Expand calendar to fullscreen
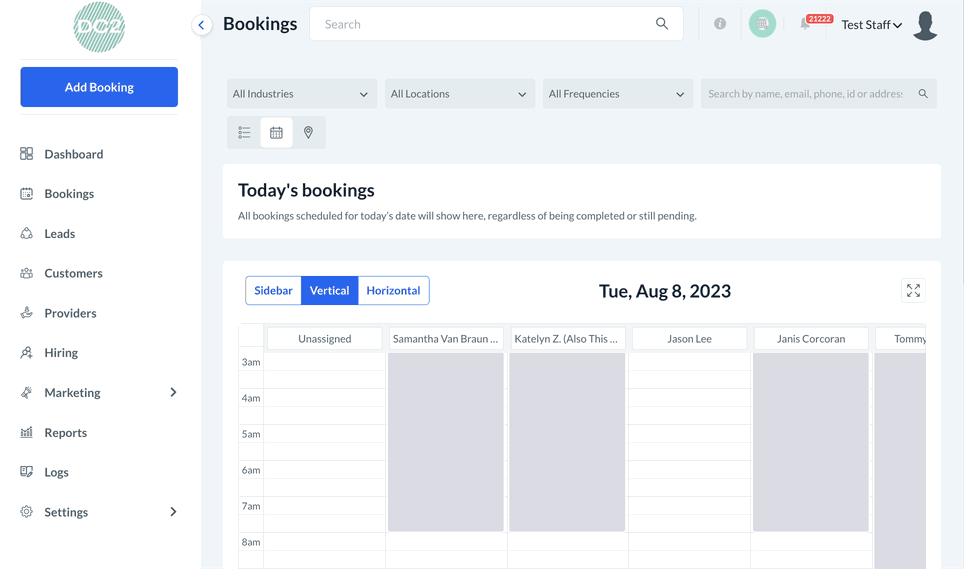 tap(913, 291)
